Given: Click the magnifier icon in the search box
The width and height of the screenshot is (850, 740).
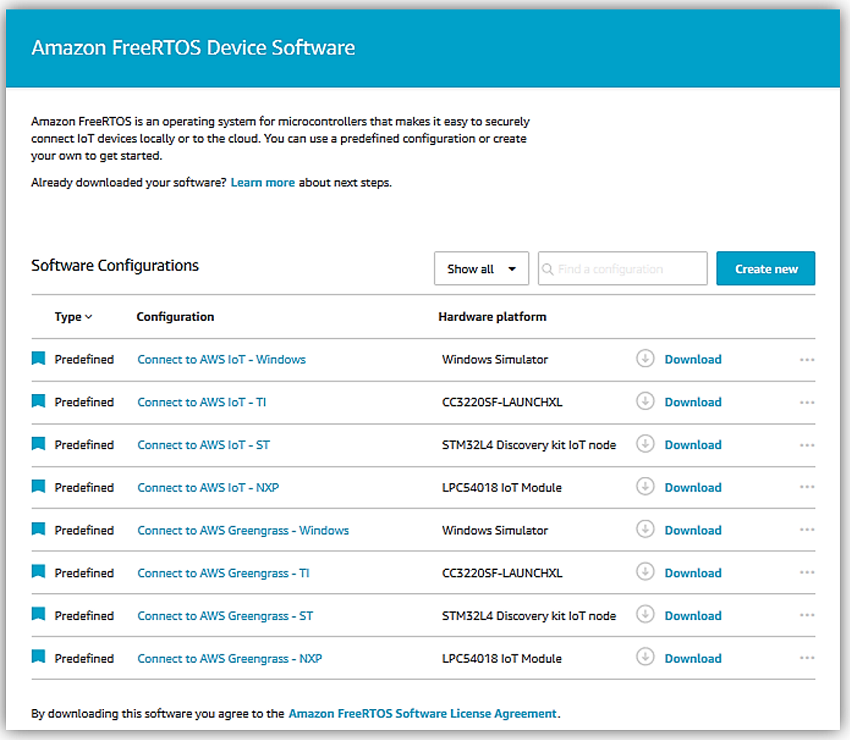Looking at the screenshot, I should pos(548,269).
